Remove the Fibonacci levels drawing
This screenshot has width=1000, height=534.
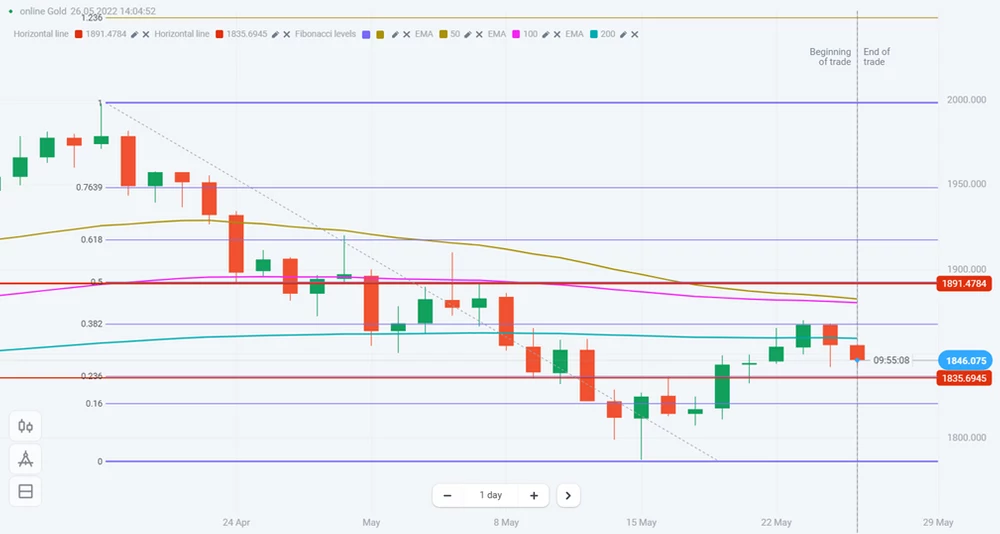407,34
